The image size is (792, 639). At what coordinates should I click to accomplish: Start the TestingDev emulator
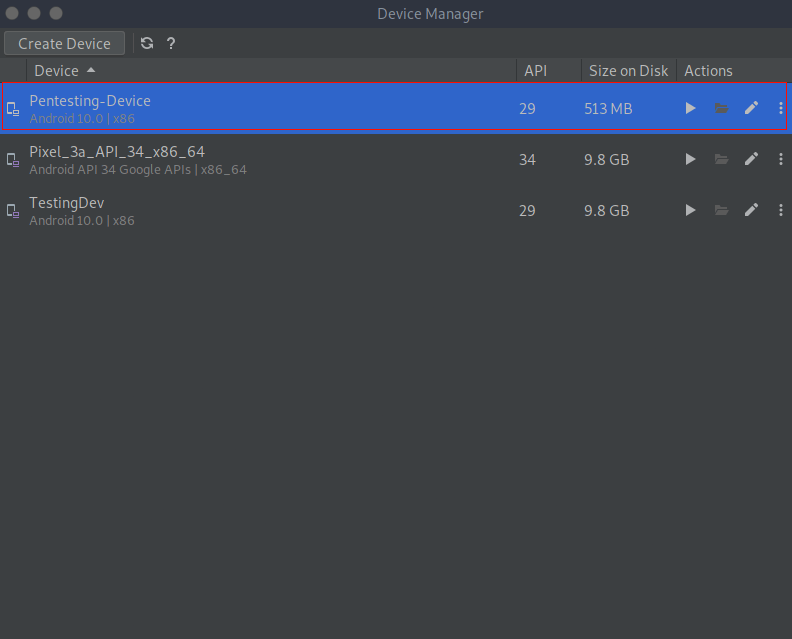[x=690, y=210]
